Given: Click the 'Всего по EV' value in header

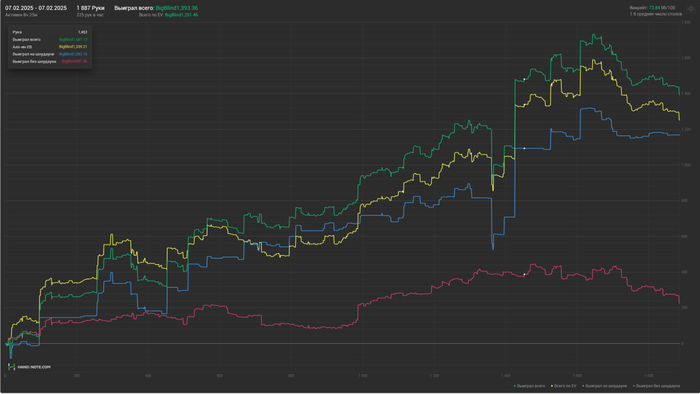Looking at the screenshot, I should click(168, 15).
